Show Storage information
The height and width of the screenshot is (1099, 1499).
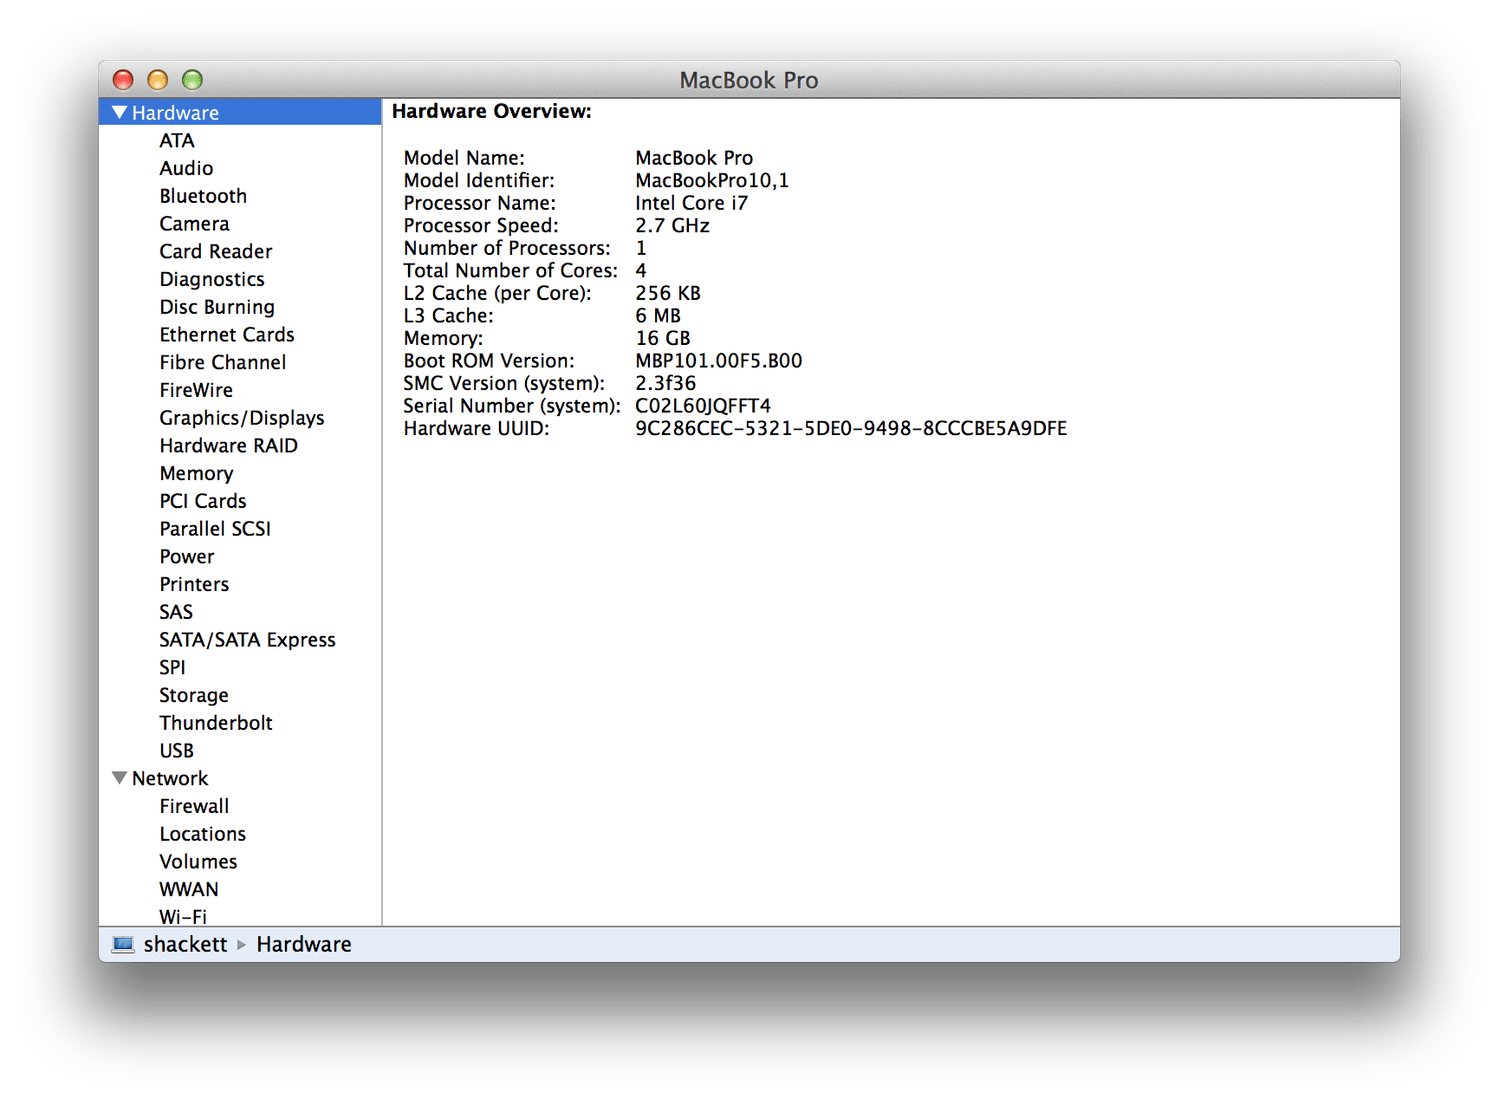coord(194,696)
